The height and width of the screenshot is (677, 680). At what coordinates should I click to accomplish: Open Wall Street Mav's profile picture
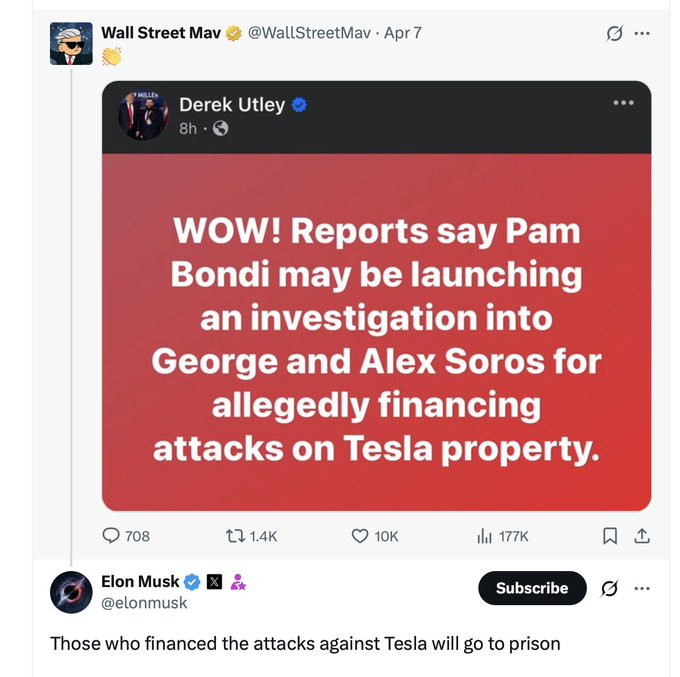coord(71,44)
